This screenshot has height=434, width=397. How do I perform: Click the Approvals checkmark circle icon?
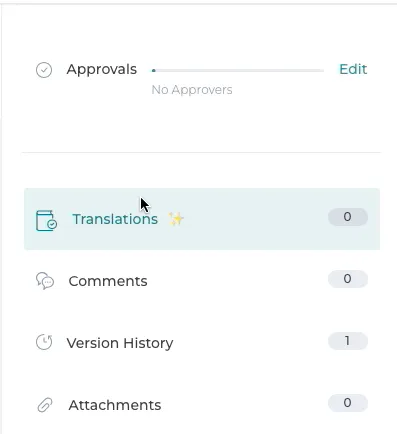[x=44, y=70]
